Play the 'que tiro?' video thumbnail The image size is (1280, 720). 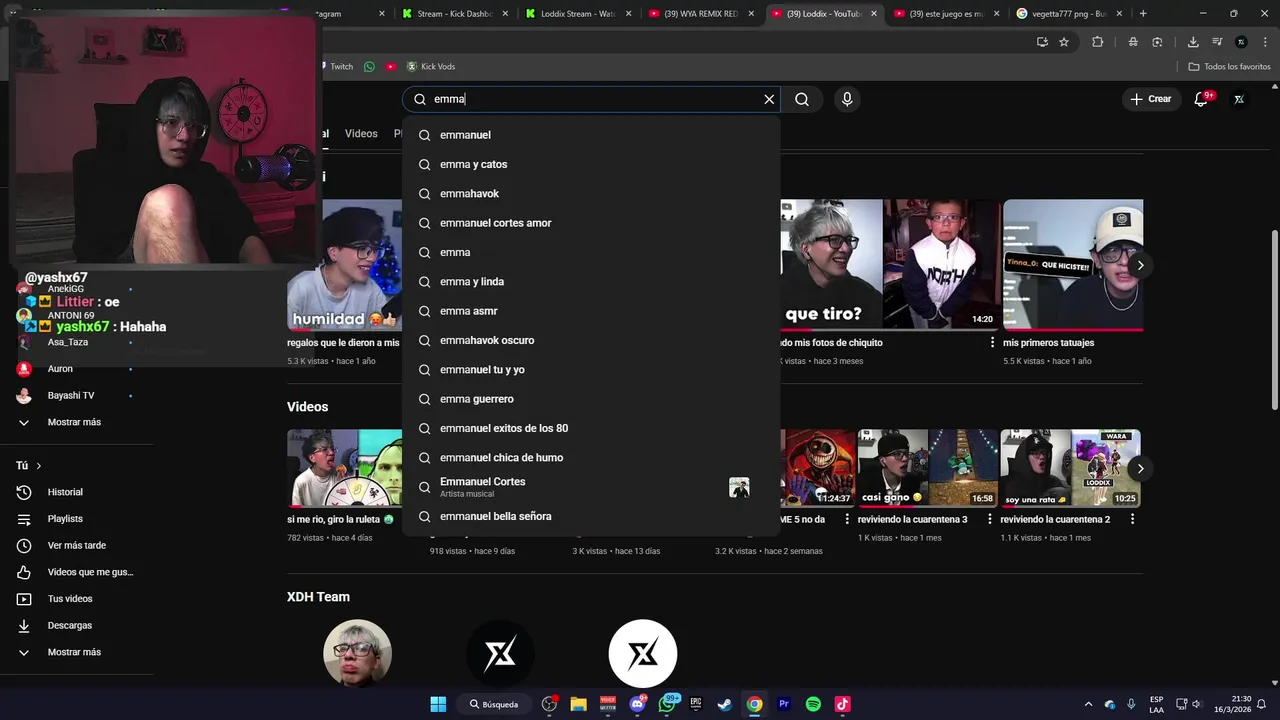(891, 264)
